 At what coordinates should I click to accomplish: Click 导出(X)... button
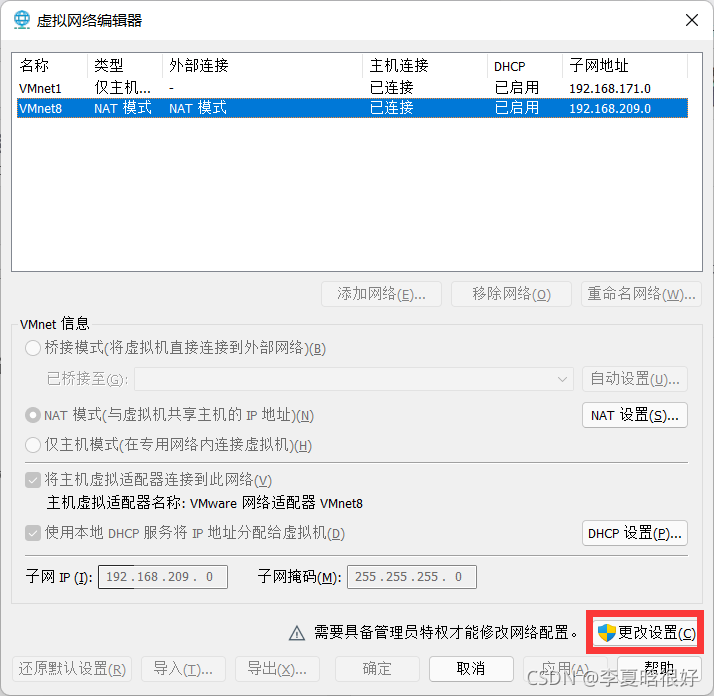click(277, 669)
